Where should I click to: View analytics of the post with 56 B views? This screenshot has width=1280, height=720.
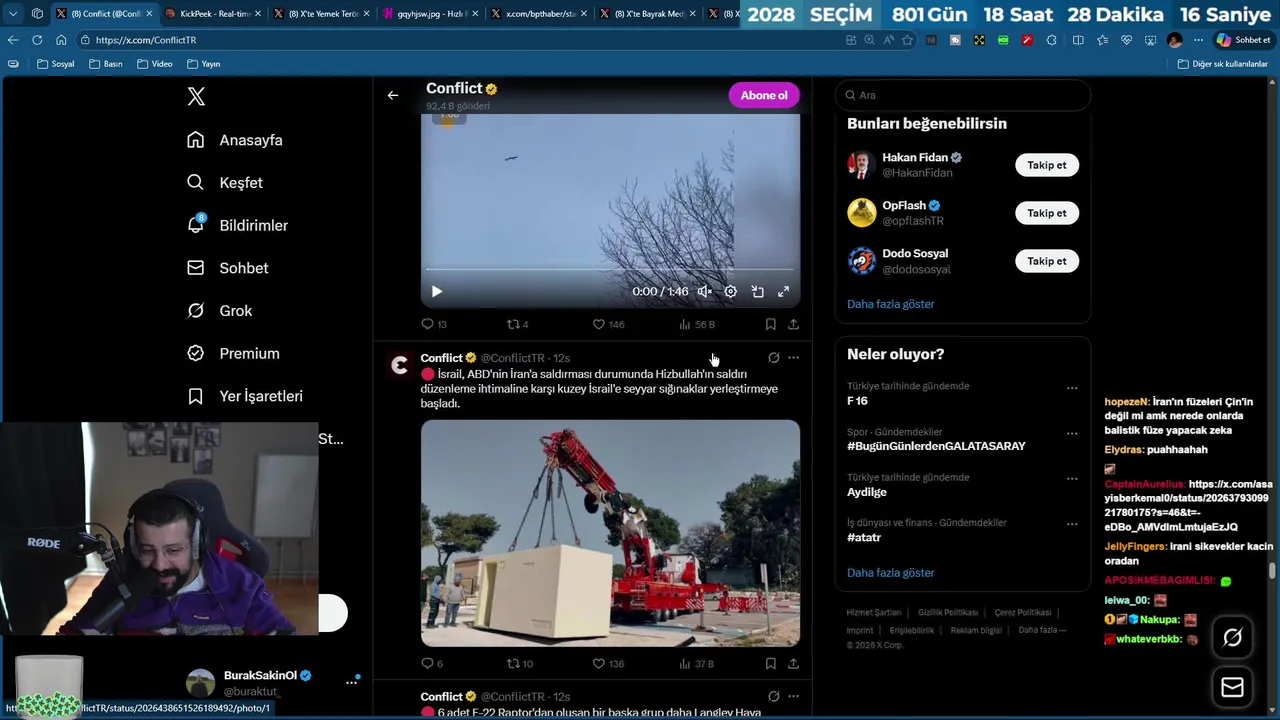[x=697, y=324]
